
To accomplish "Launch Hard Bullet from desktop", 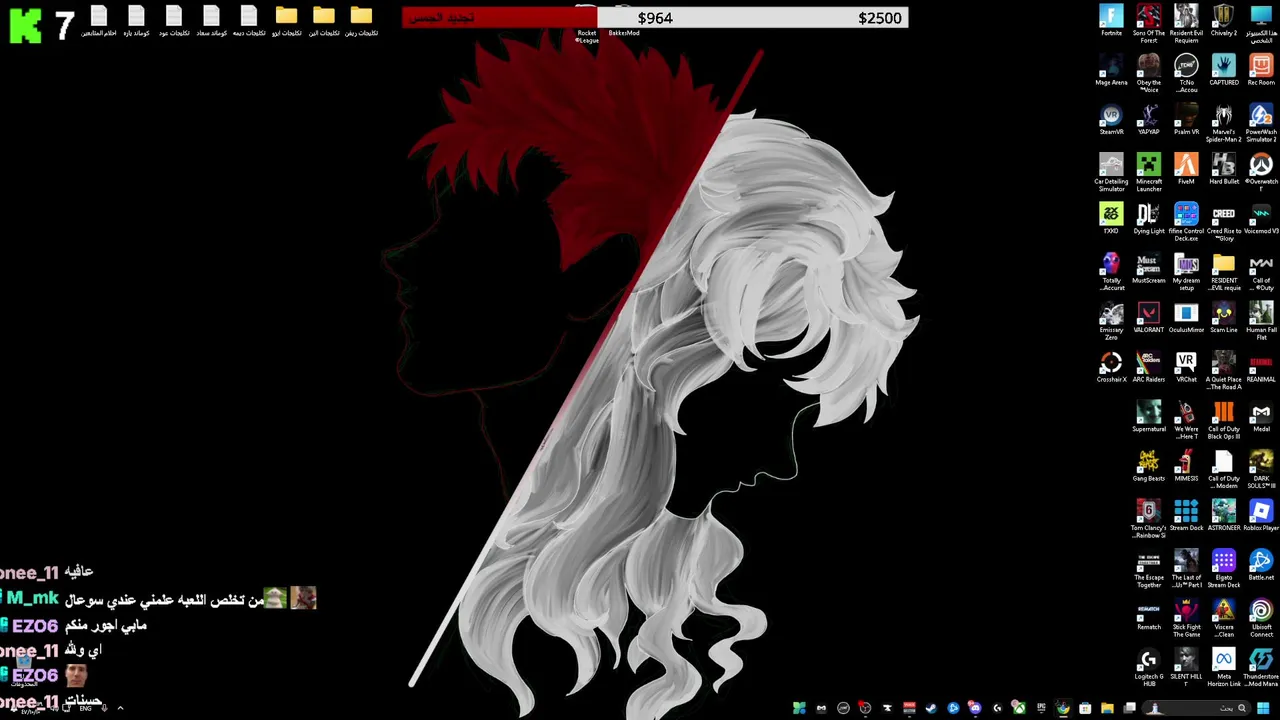I will point(1224,169).
